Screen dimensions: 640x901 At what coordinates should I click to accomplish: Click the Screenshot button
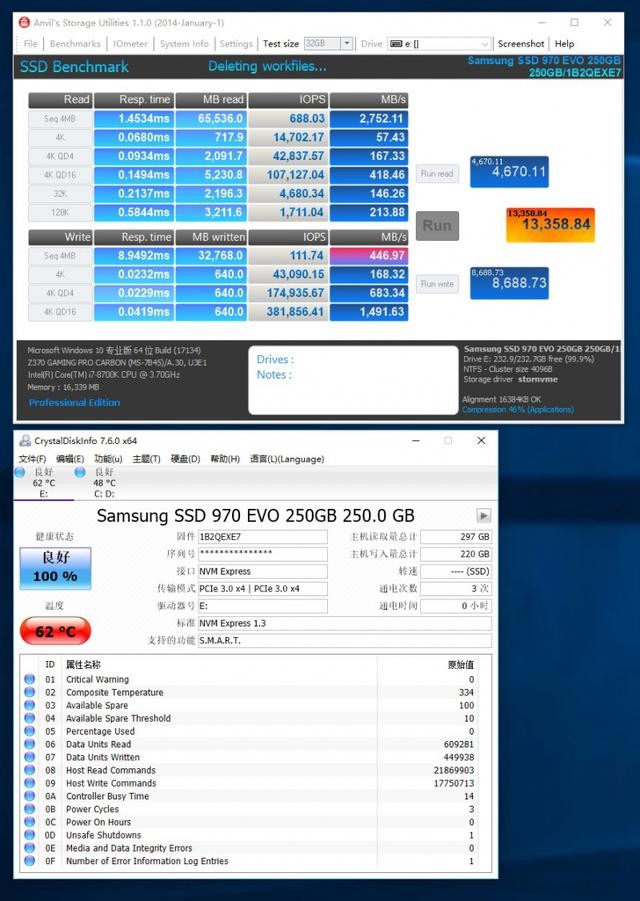click(x=521, y=44)
